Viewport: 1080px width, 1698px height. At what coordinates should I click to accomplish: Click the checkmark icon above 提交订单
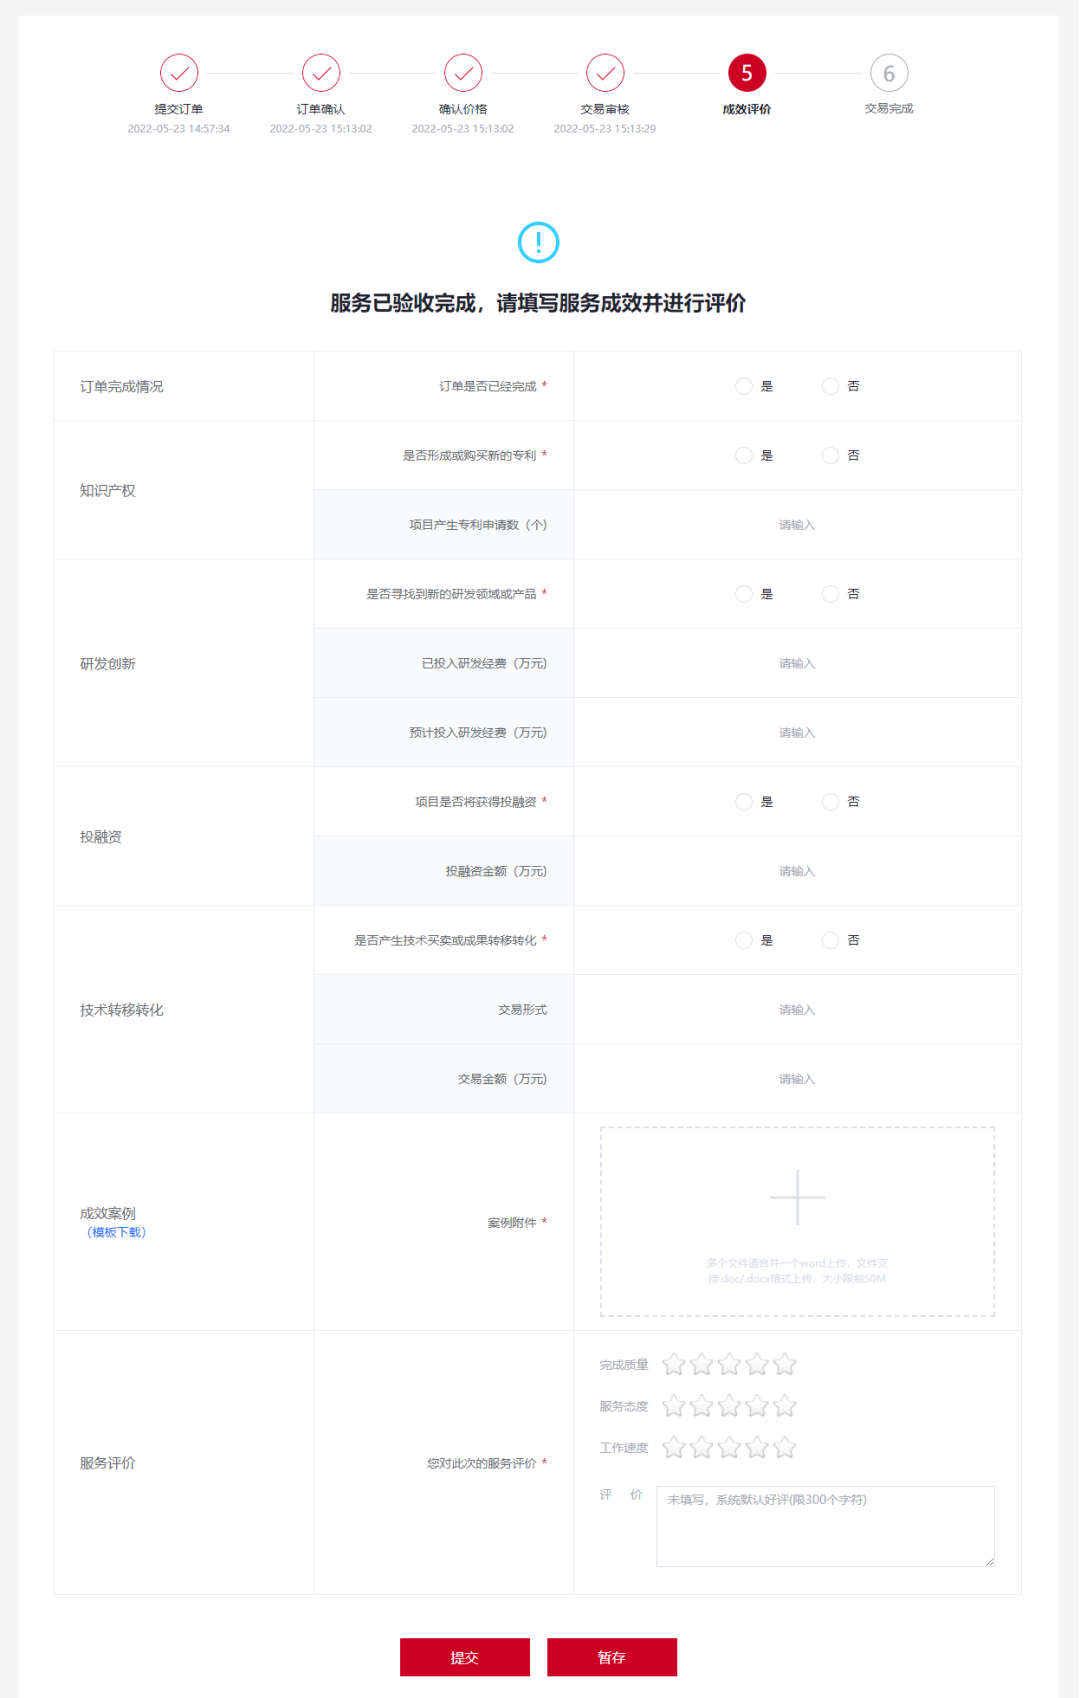click(x=178, y=72)
